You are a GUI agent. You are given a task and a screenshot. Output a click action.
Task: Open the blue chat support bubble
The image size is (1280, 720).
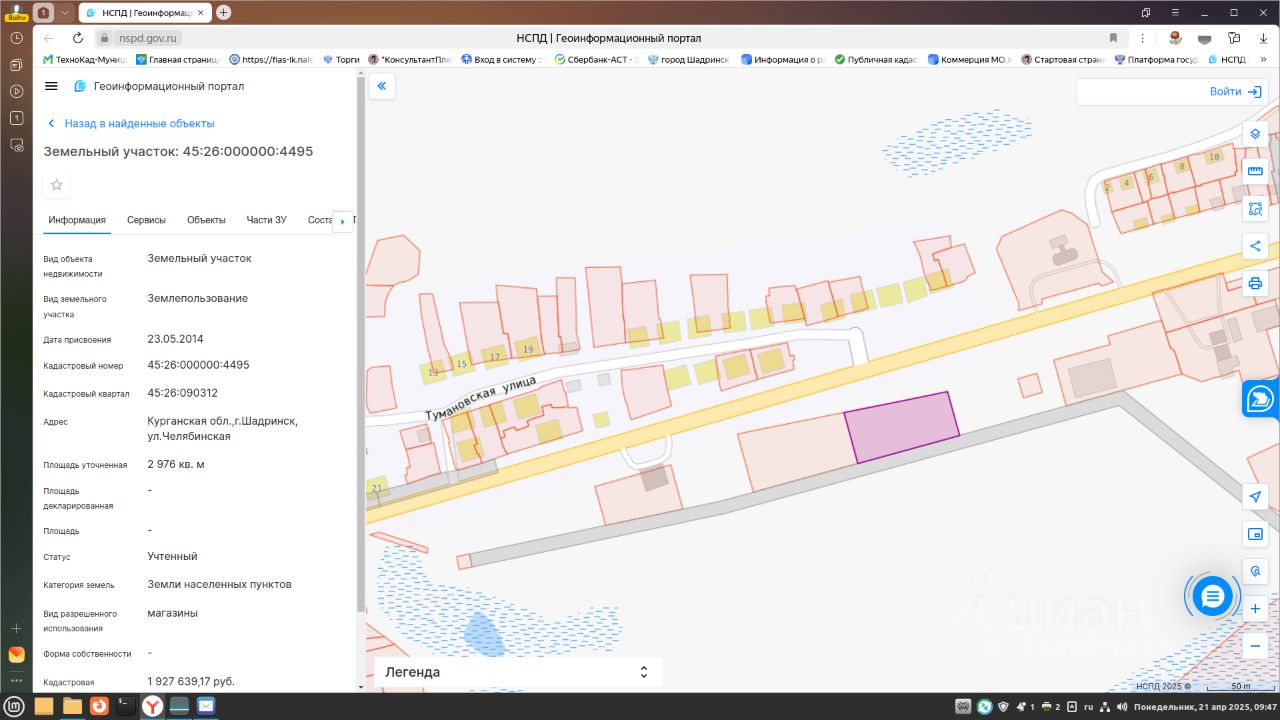coord(1212,597)
